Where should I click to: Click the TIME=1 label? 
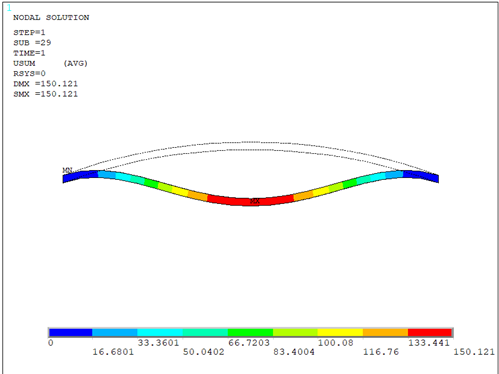click(29, 53)
